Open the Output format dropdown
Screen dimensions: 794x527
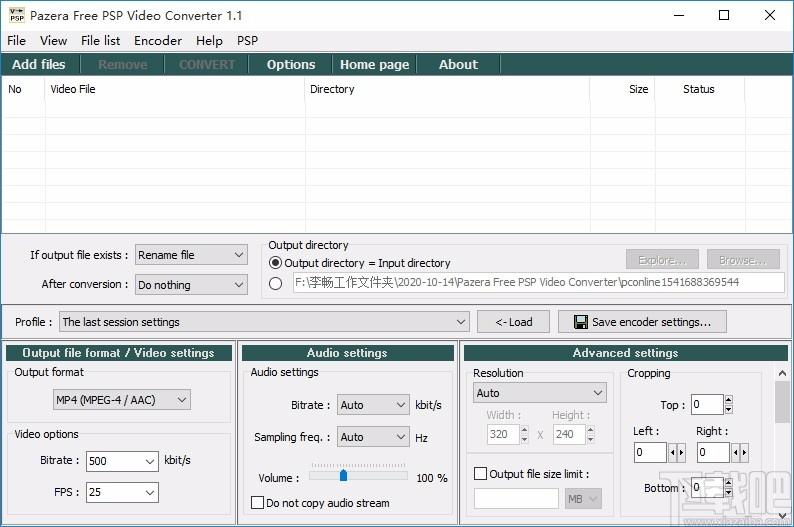pos(122,400)
